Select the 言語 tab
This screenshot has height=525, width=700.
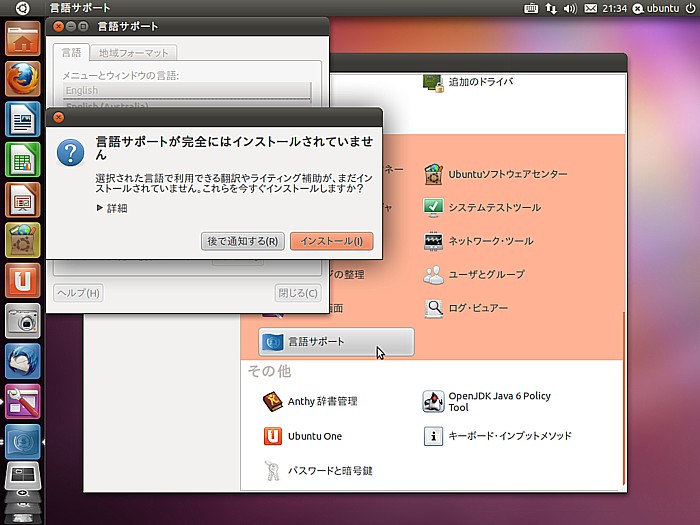71,53
